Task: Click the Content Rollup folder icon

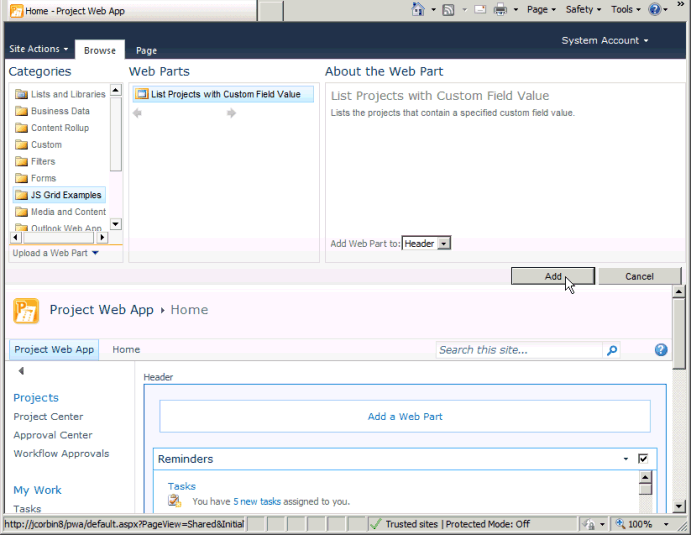Action: pyautogui.click(x=21, y=127)
